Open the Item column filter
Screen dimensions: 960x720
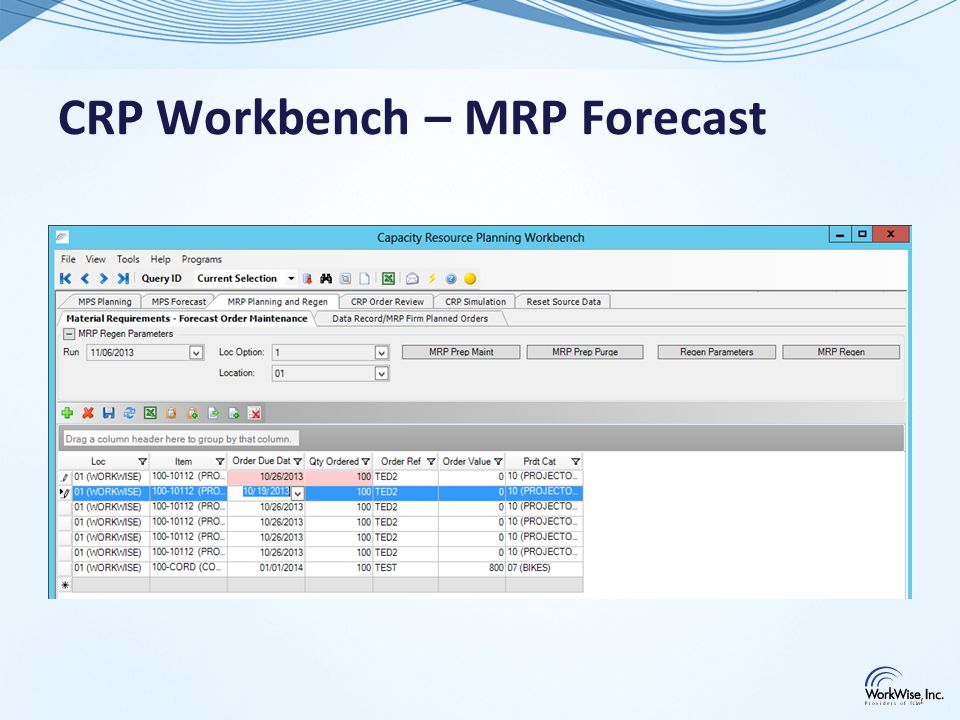click(220, 462)
